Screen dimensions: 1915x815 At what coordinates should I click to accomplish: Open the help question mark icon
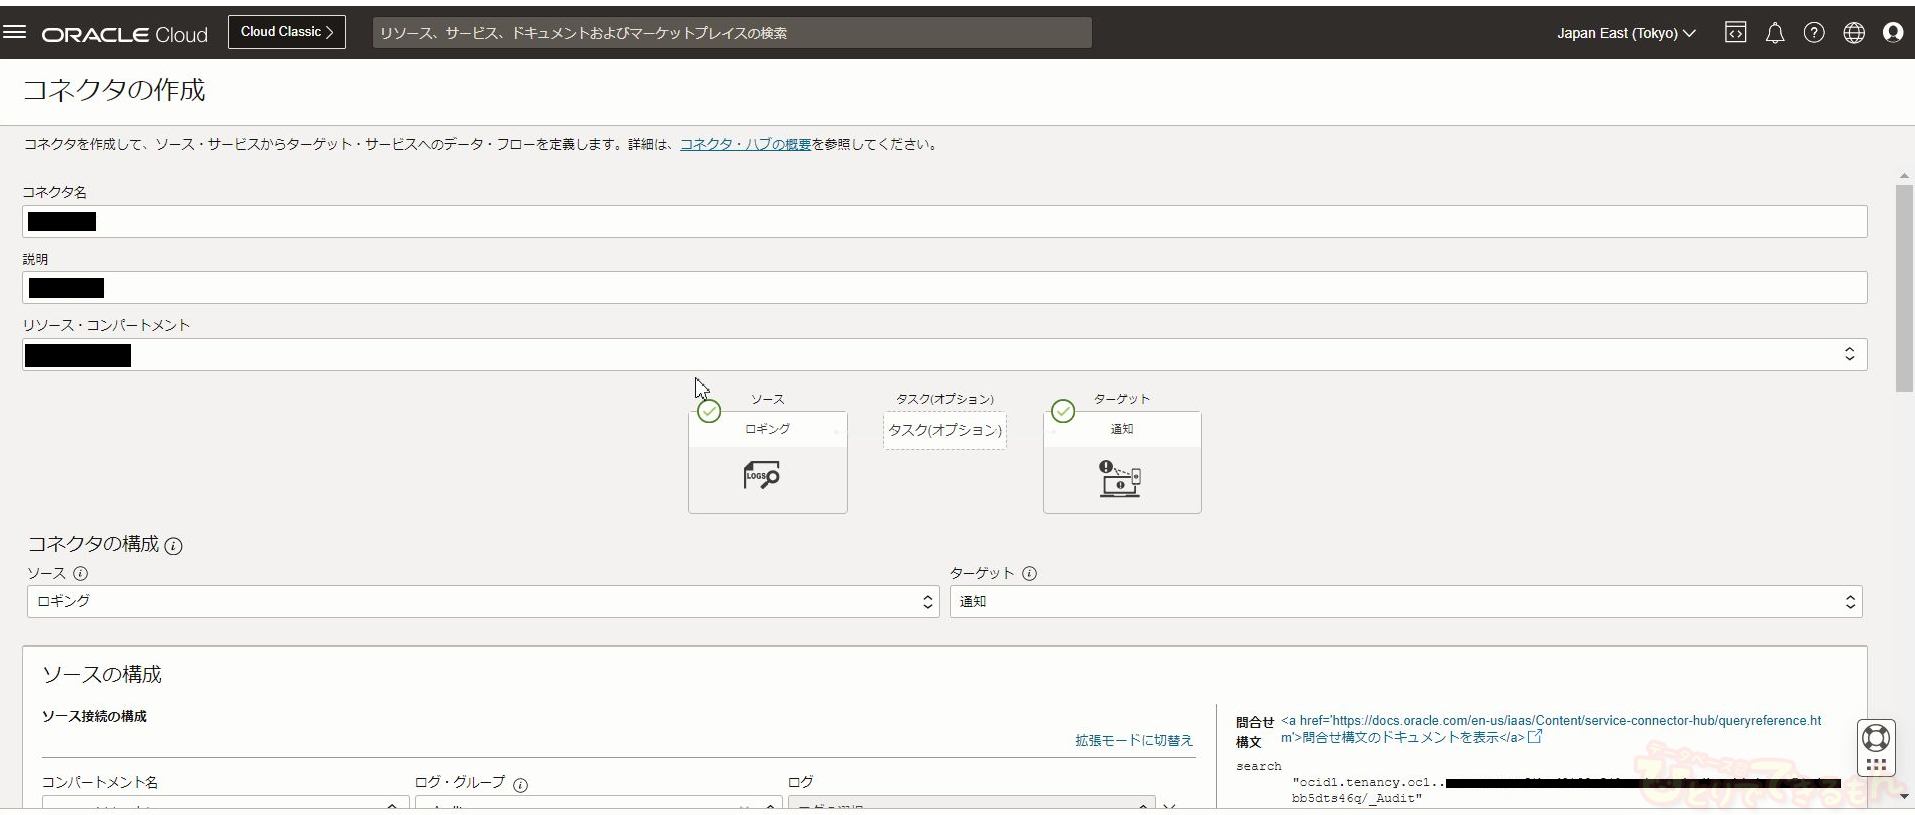coord(1813,33)
